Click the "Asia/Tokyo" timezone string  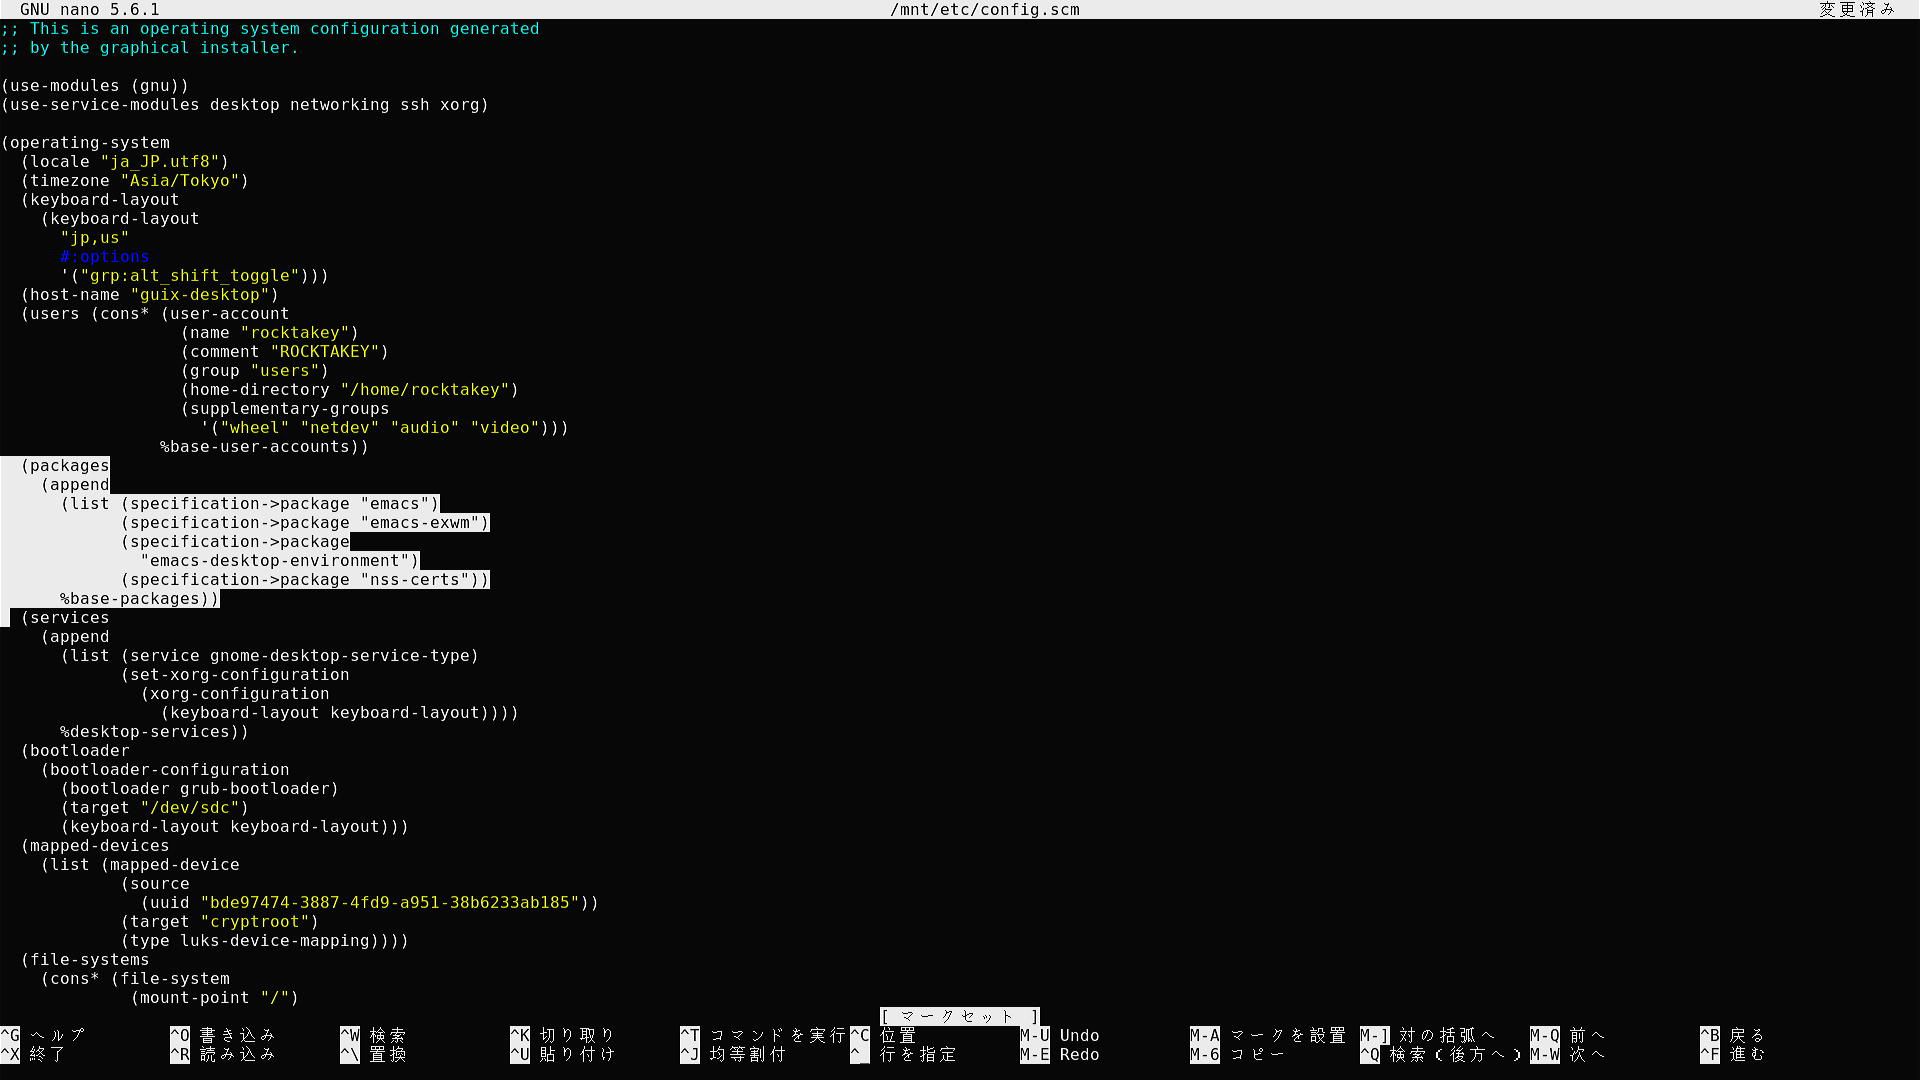180,181
